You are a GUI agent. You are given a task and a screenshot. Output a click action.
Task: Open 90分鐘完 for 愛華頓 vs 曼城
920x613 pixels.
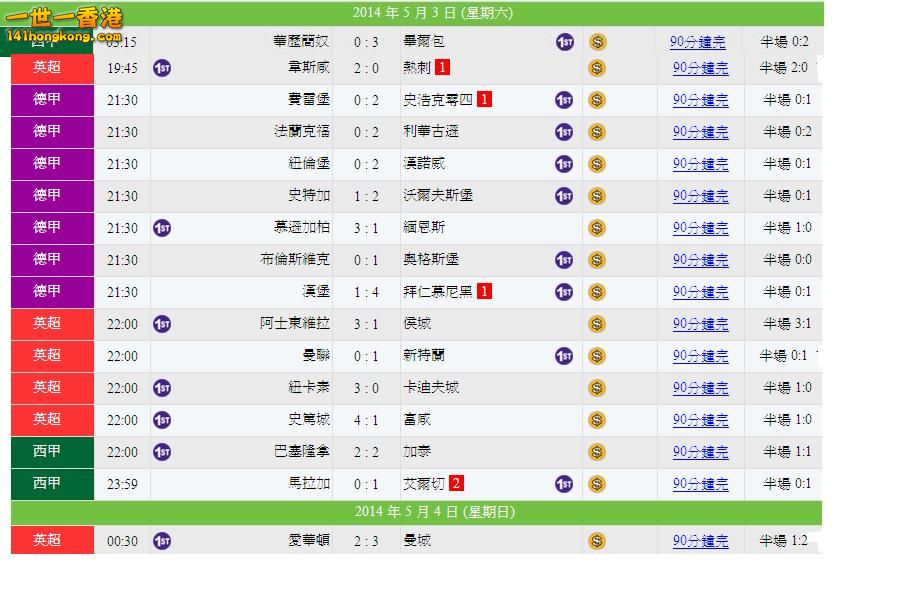pos(701,541)
